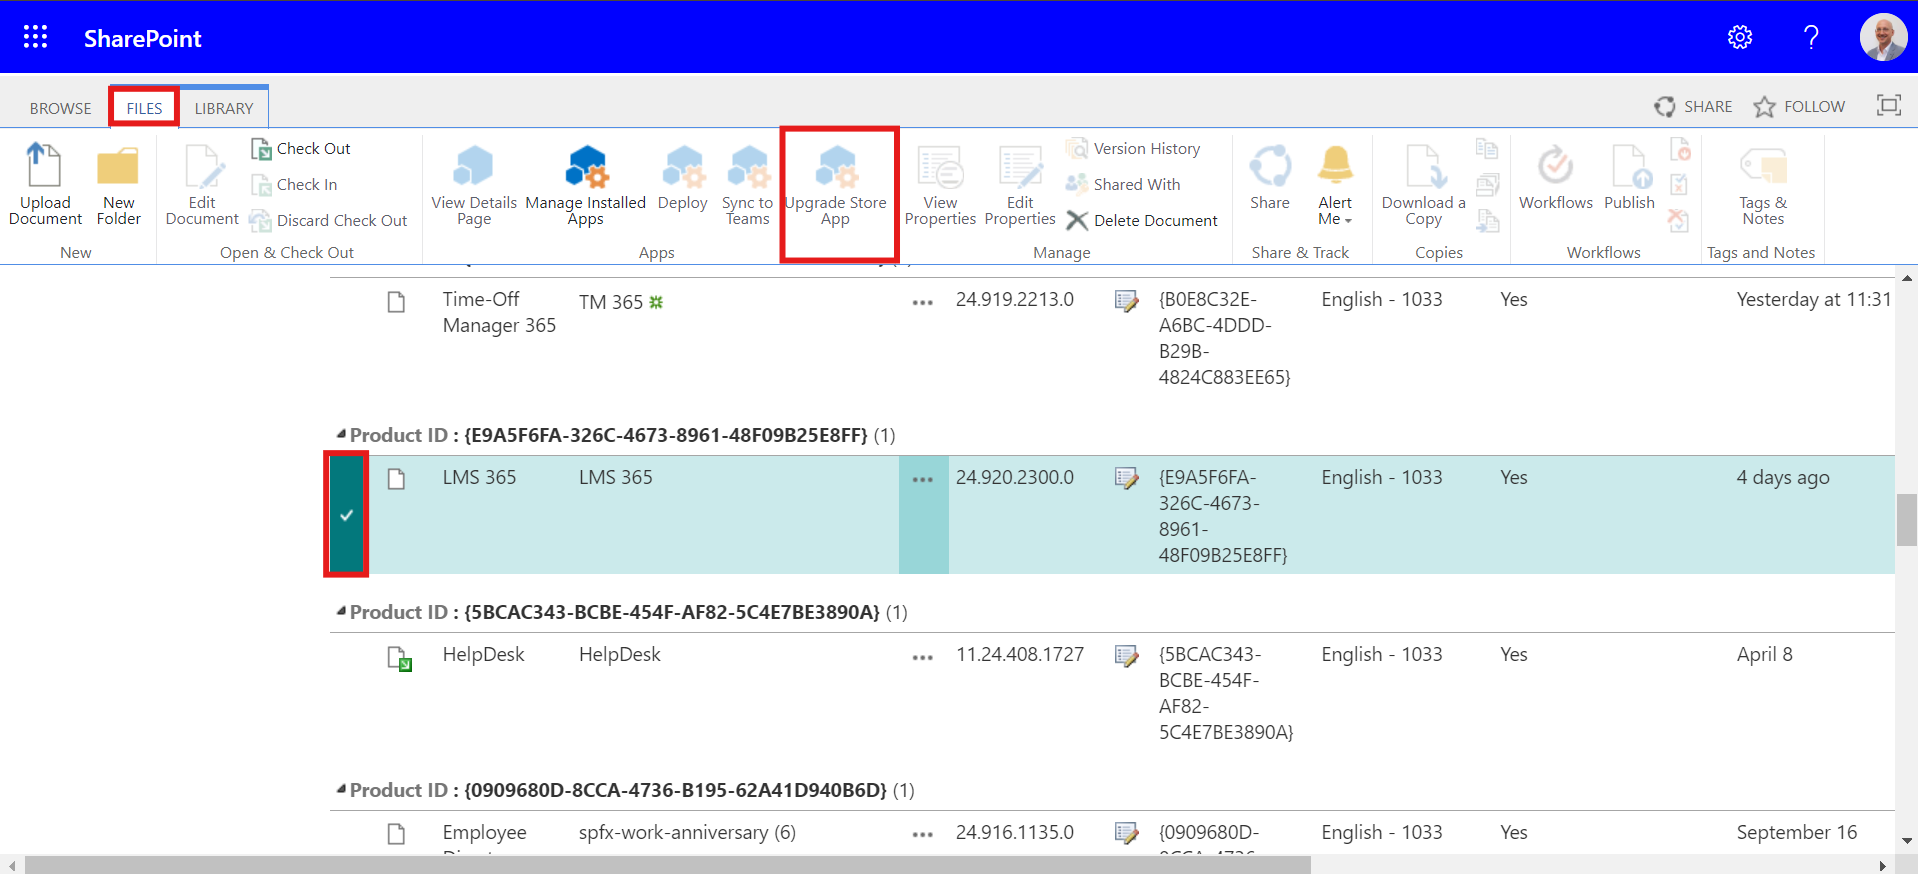Image resolution: width=1918 pixels, height=874 pixels.
Task: Open the LMS 365 title link
Action: point(479,478)
